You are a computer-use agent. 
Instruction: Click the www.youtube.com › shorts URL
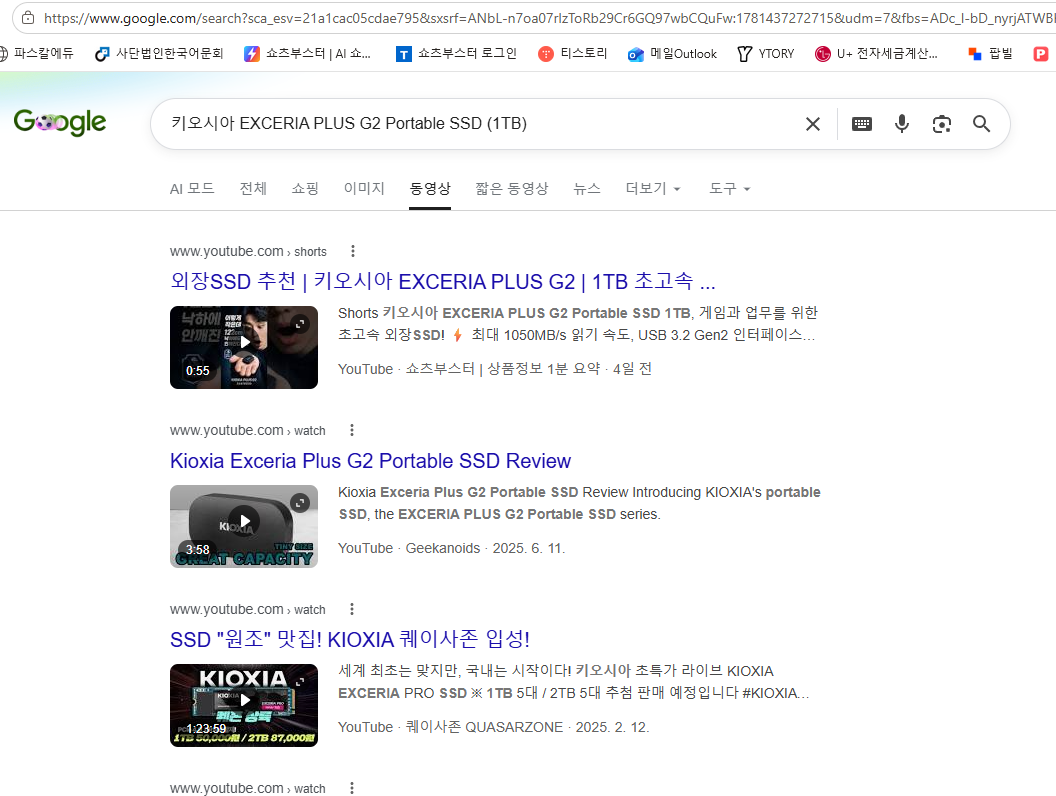tap(248, 251)
